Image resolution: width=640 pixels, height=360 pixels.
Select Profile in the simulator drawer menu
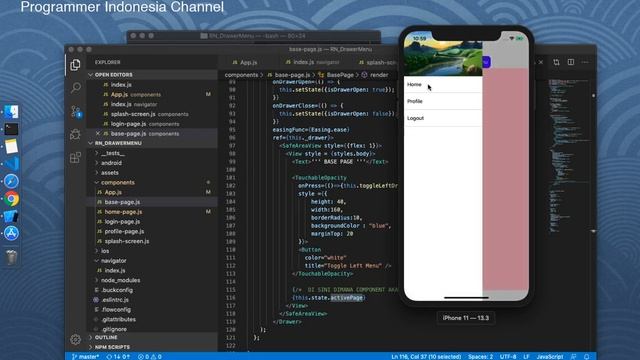point(443,101)
